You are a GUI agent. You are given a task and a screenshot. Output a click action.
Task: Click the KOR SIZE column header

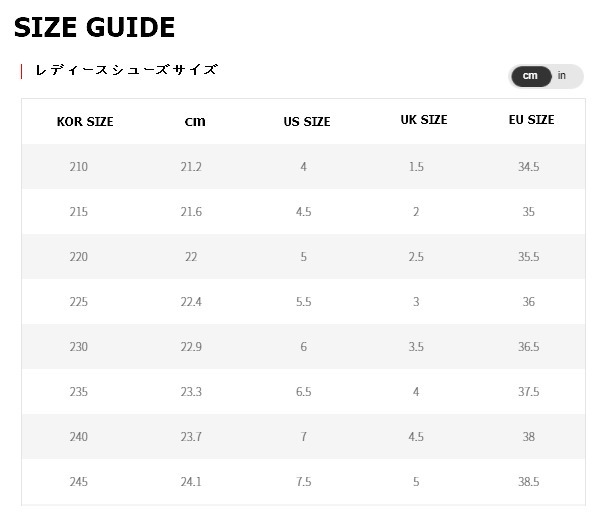coord(85,121)
